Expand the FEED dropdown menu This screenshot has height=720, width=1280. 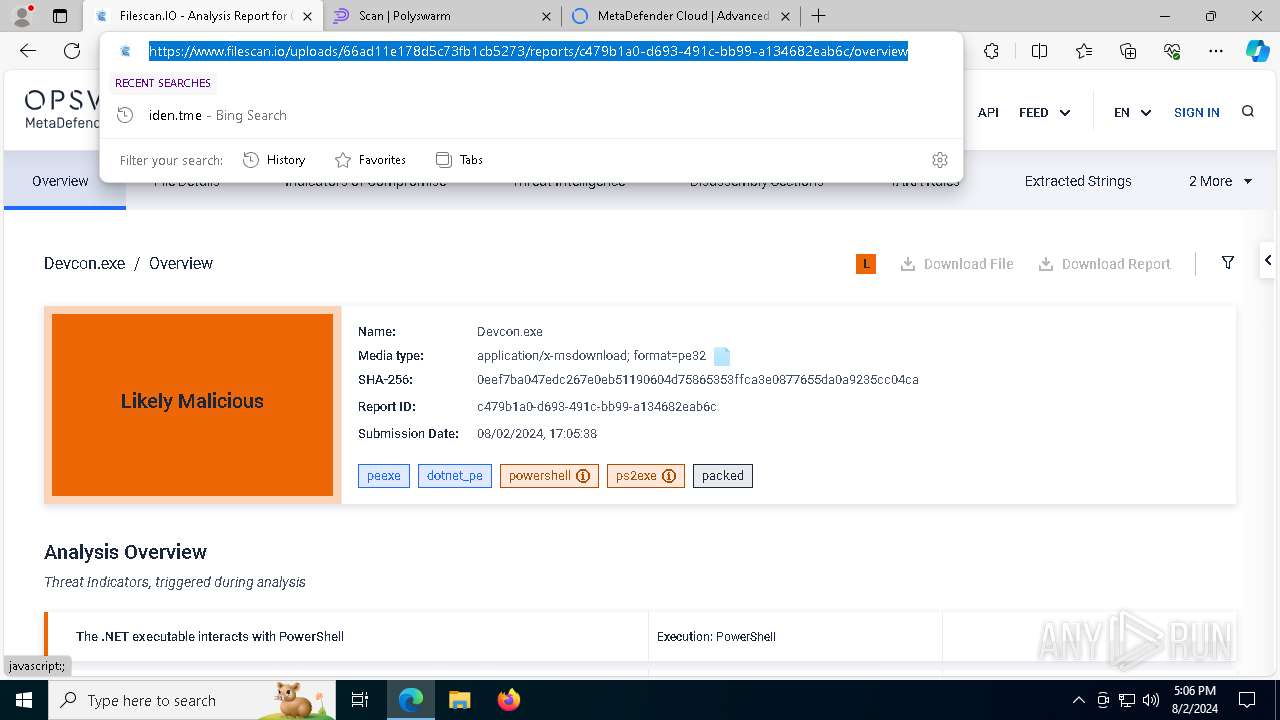1045,113
